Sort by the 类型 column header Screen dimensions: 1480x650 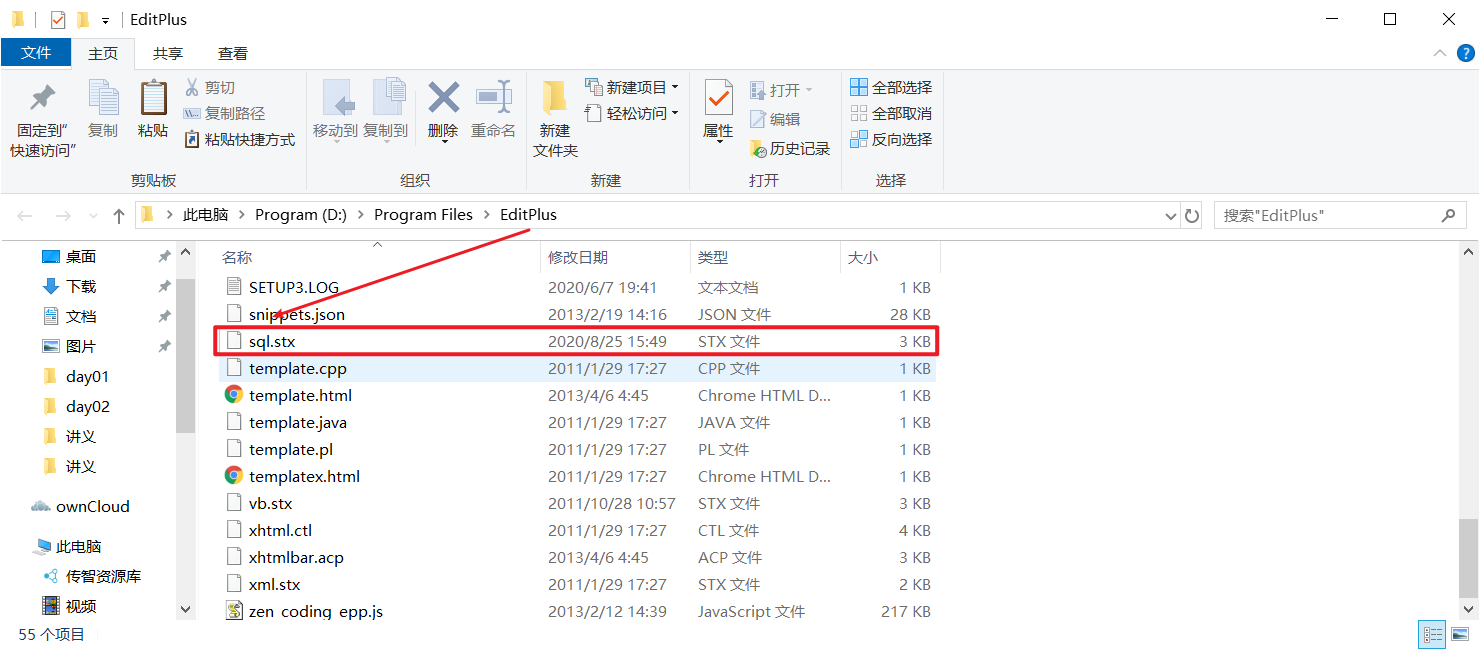click(713, 257)
